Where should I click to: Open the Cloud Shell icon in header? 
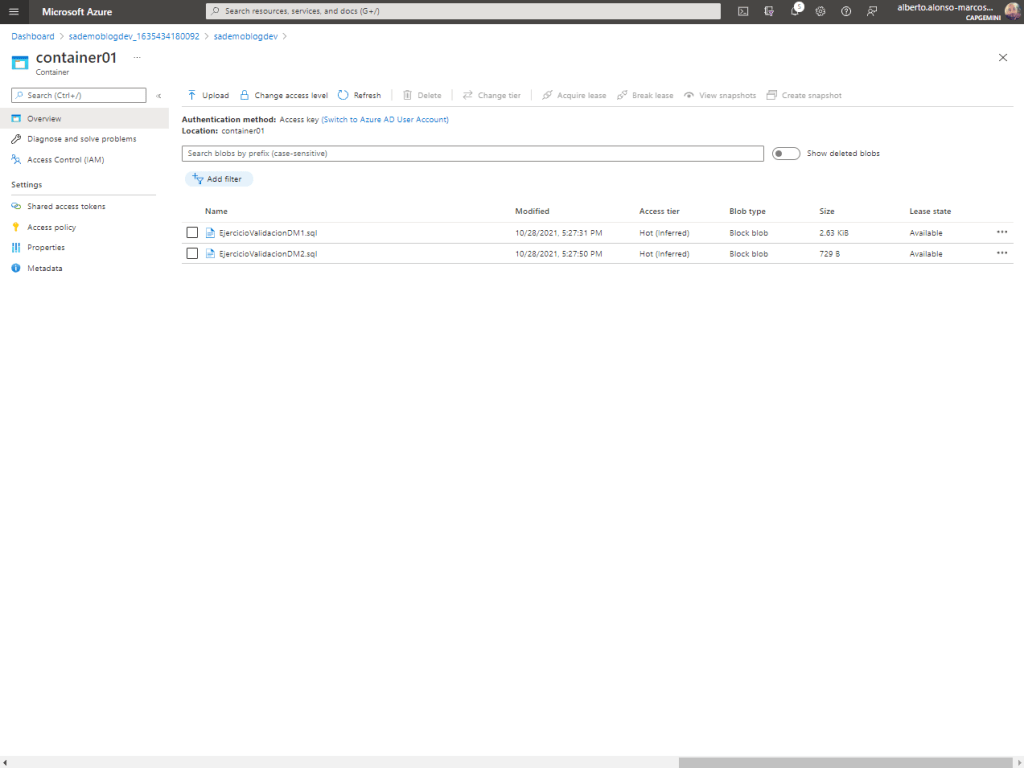743,11
